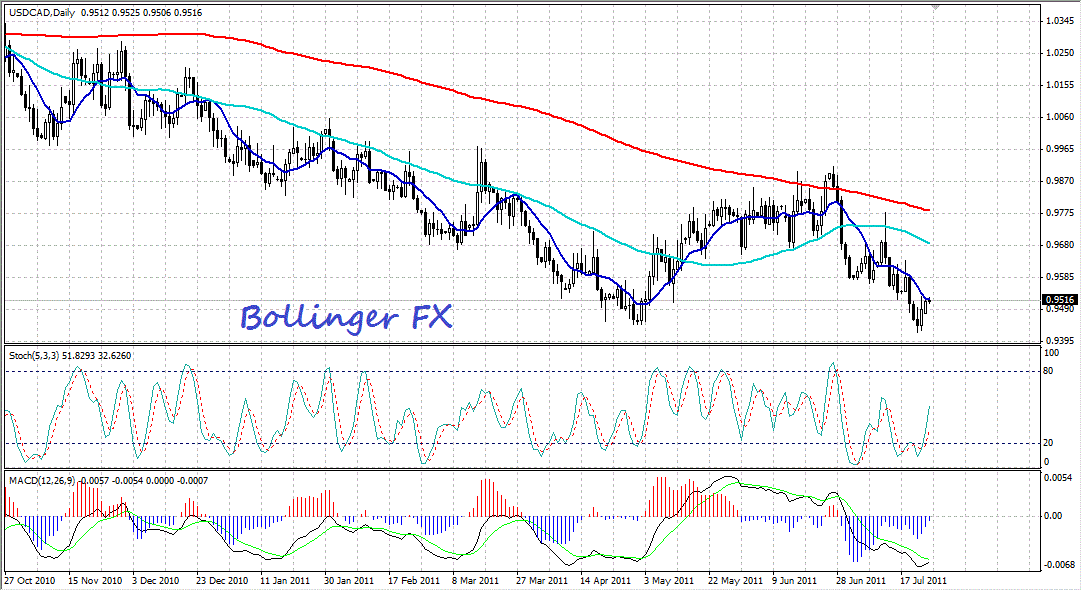
Task: Select the most recent candlestick on the chart
Action: 925,305
